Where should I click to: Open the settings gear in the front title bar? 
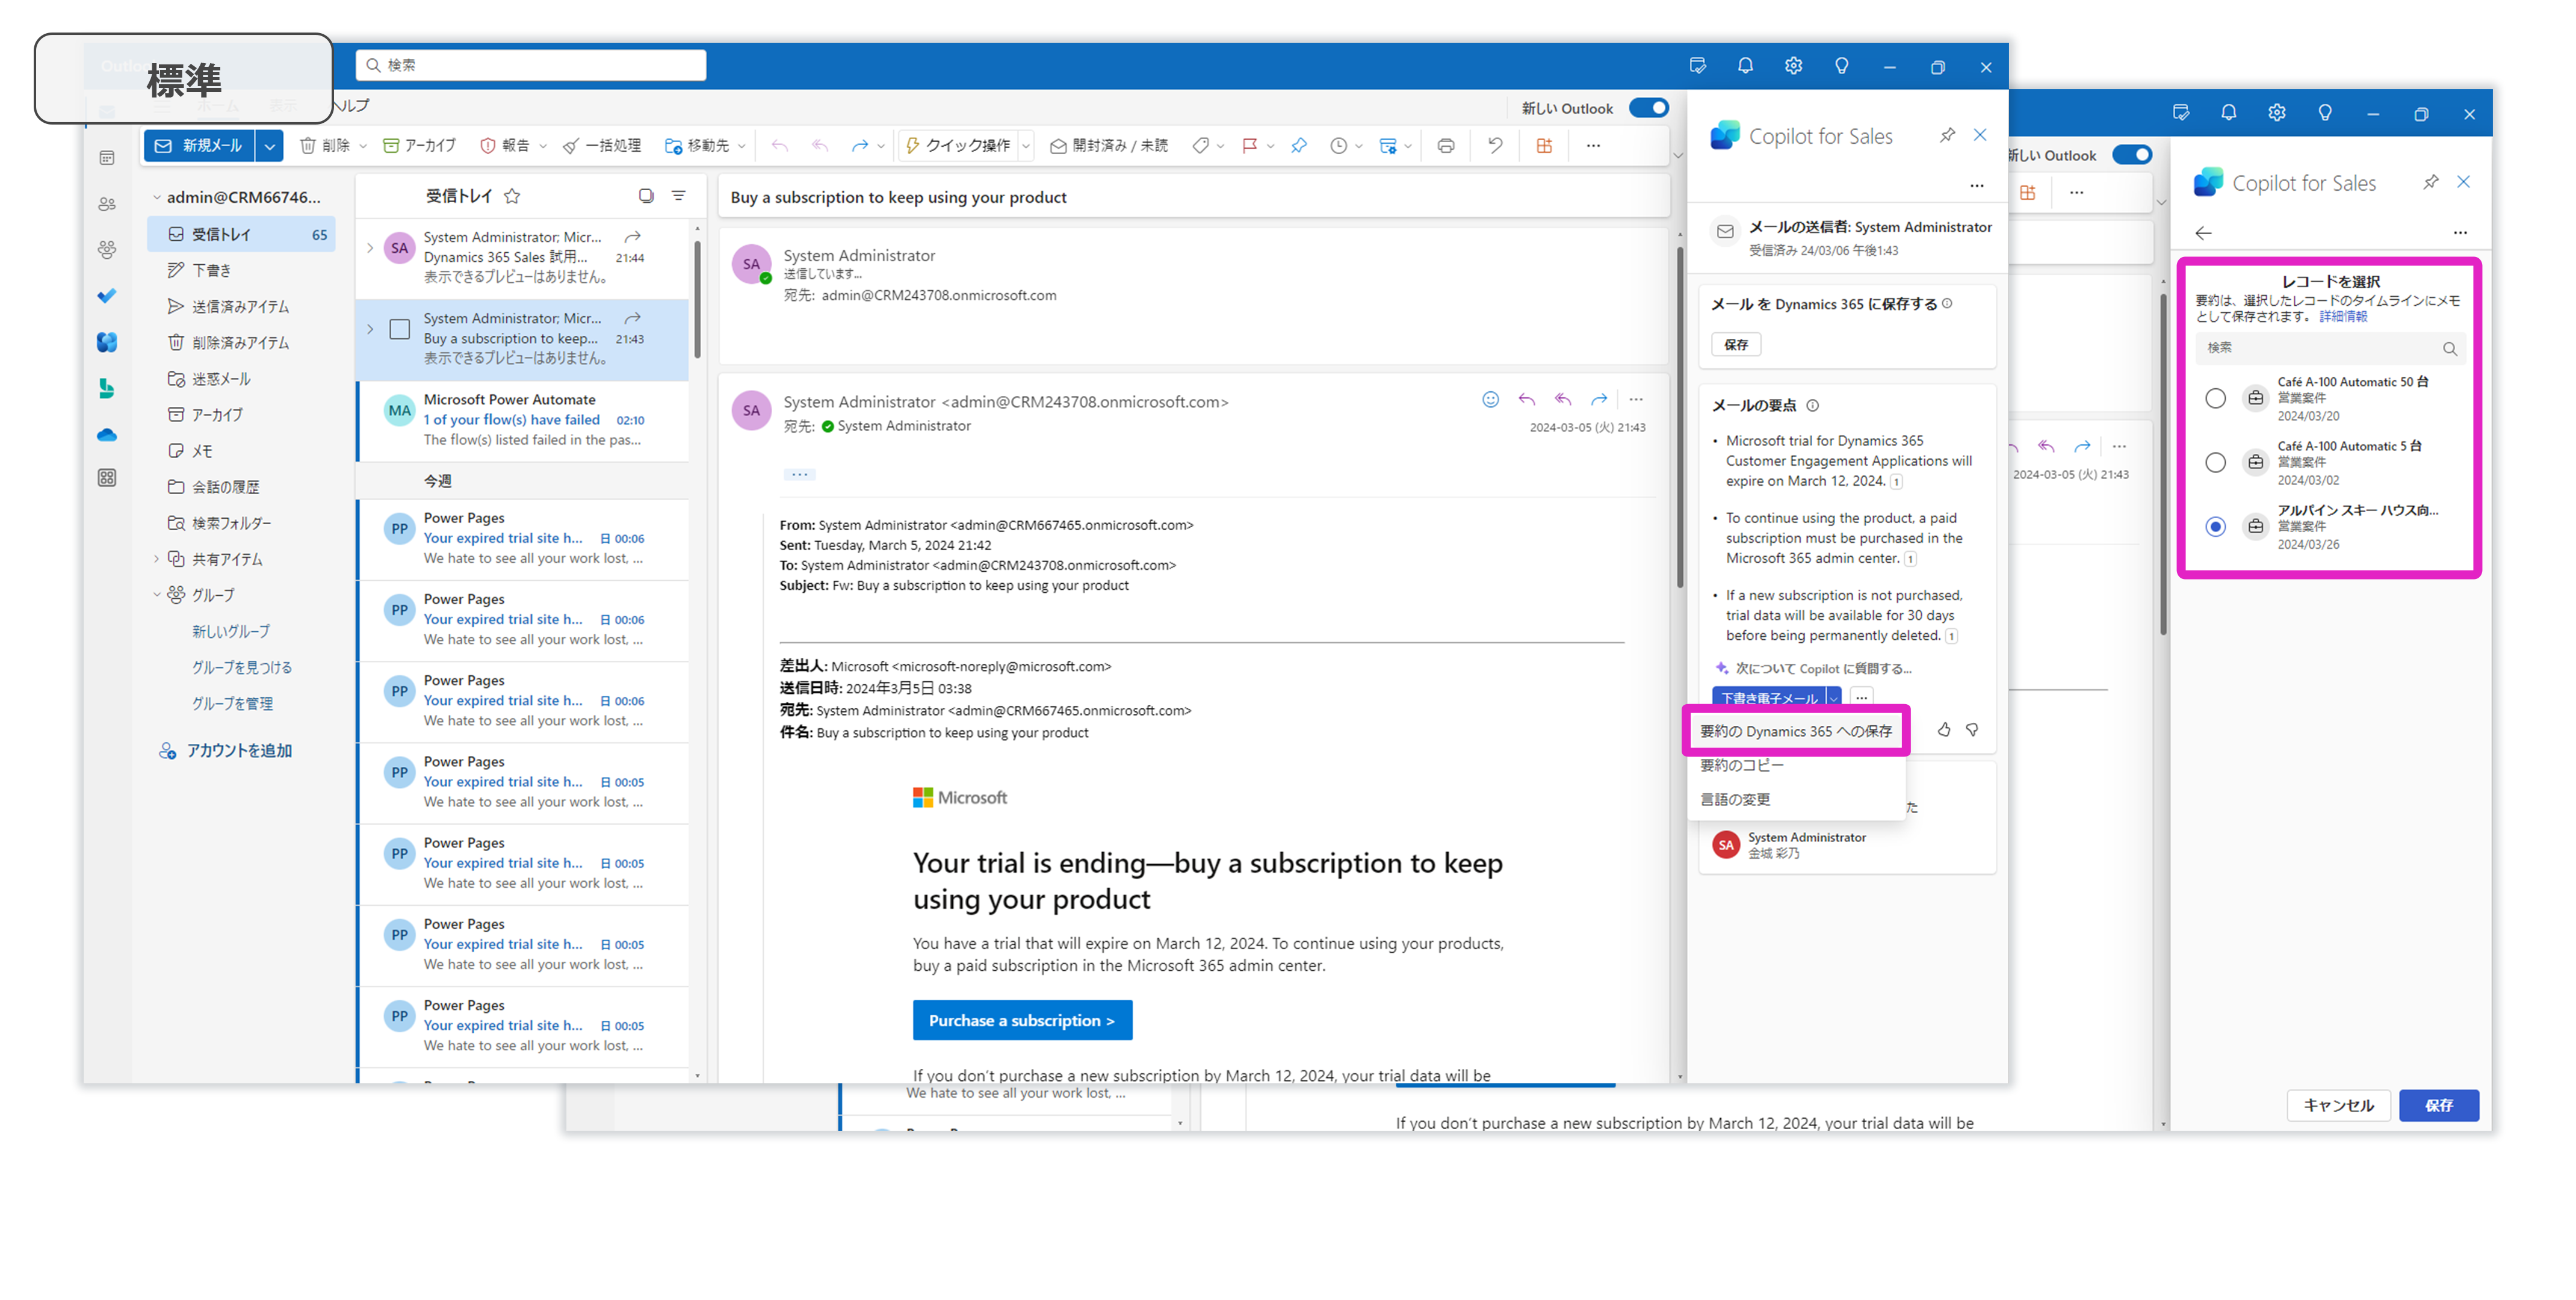tap(1793, 66)
